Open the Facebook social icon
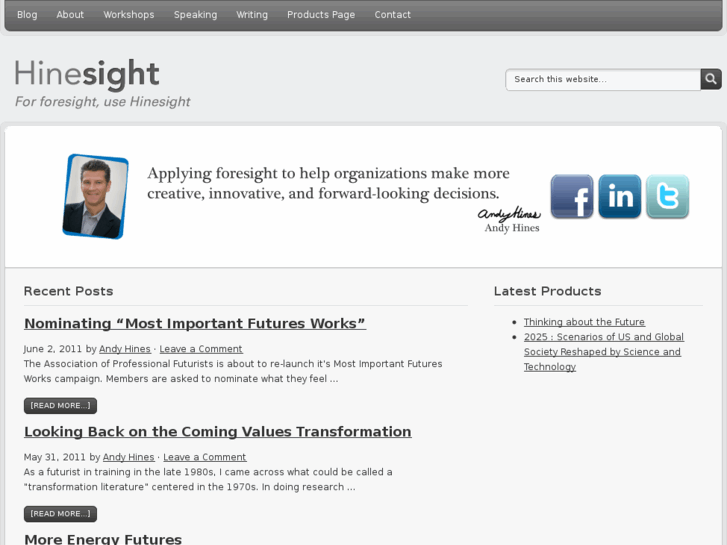Image resolution: width=727 pixels, height=545 pixels. click(571, 197)
